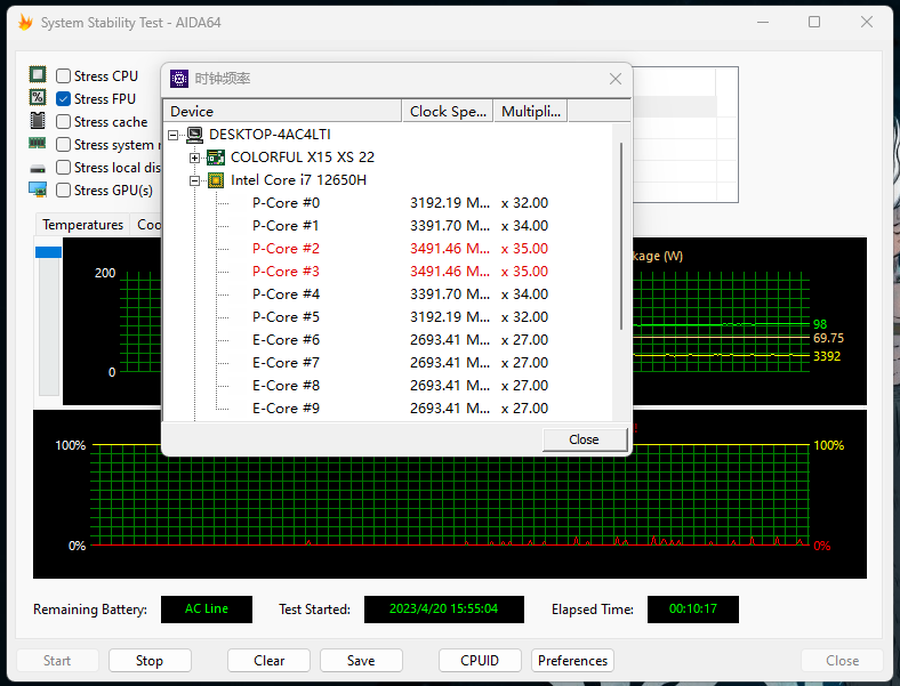The height and width of the screenshot is (686, 900).
Task: Switch to the Temperatures tab
Action: (83, 225)
